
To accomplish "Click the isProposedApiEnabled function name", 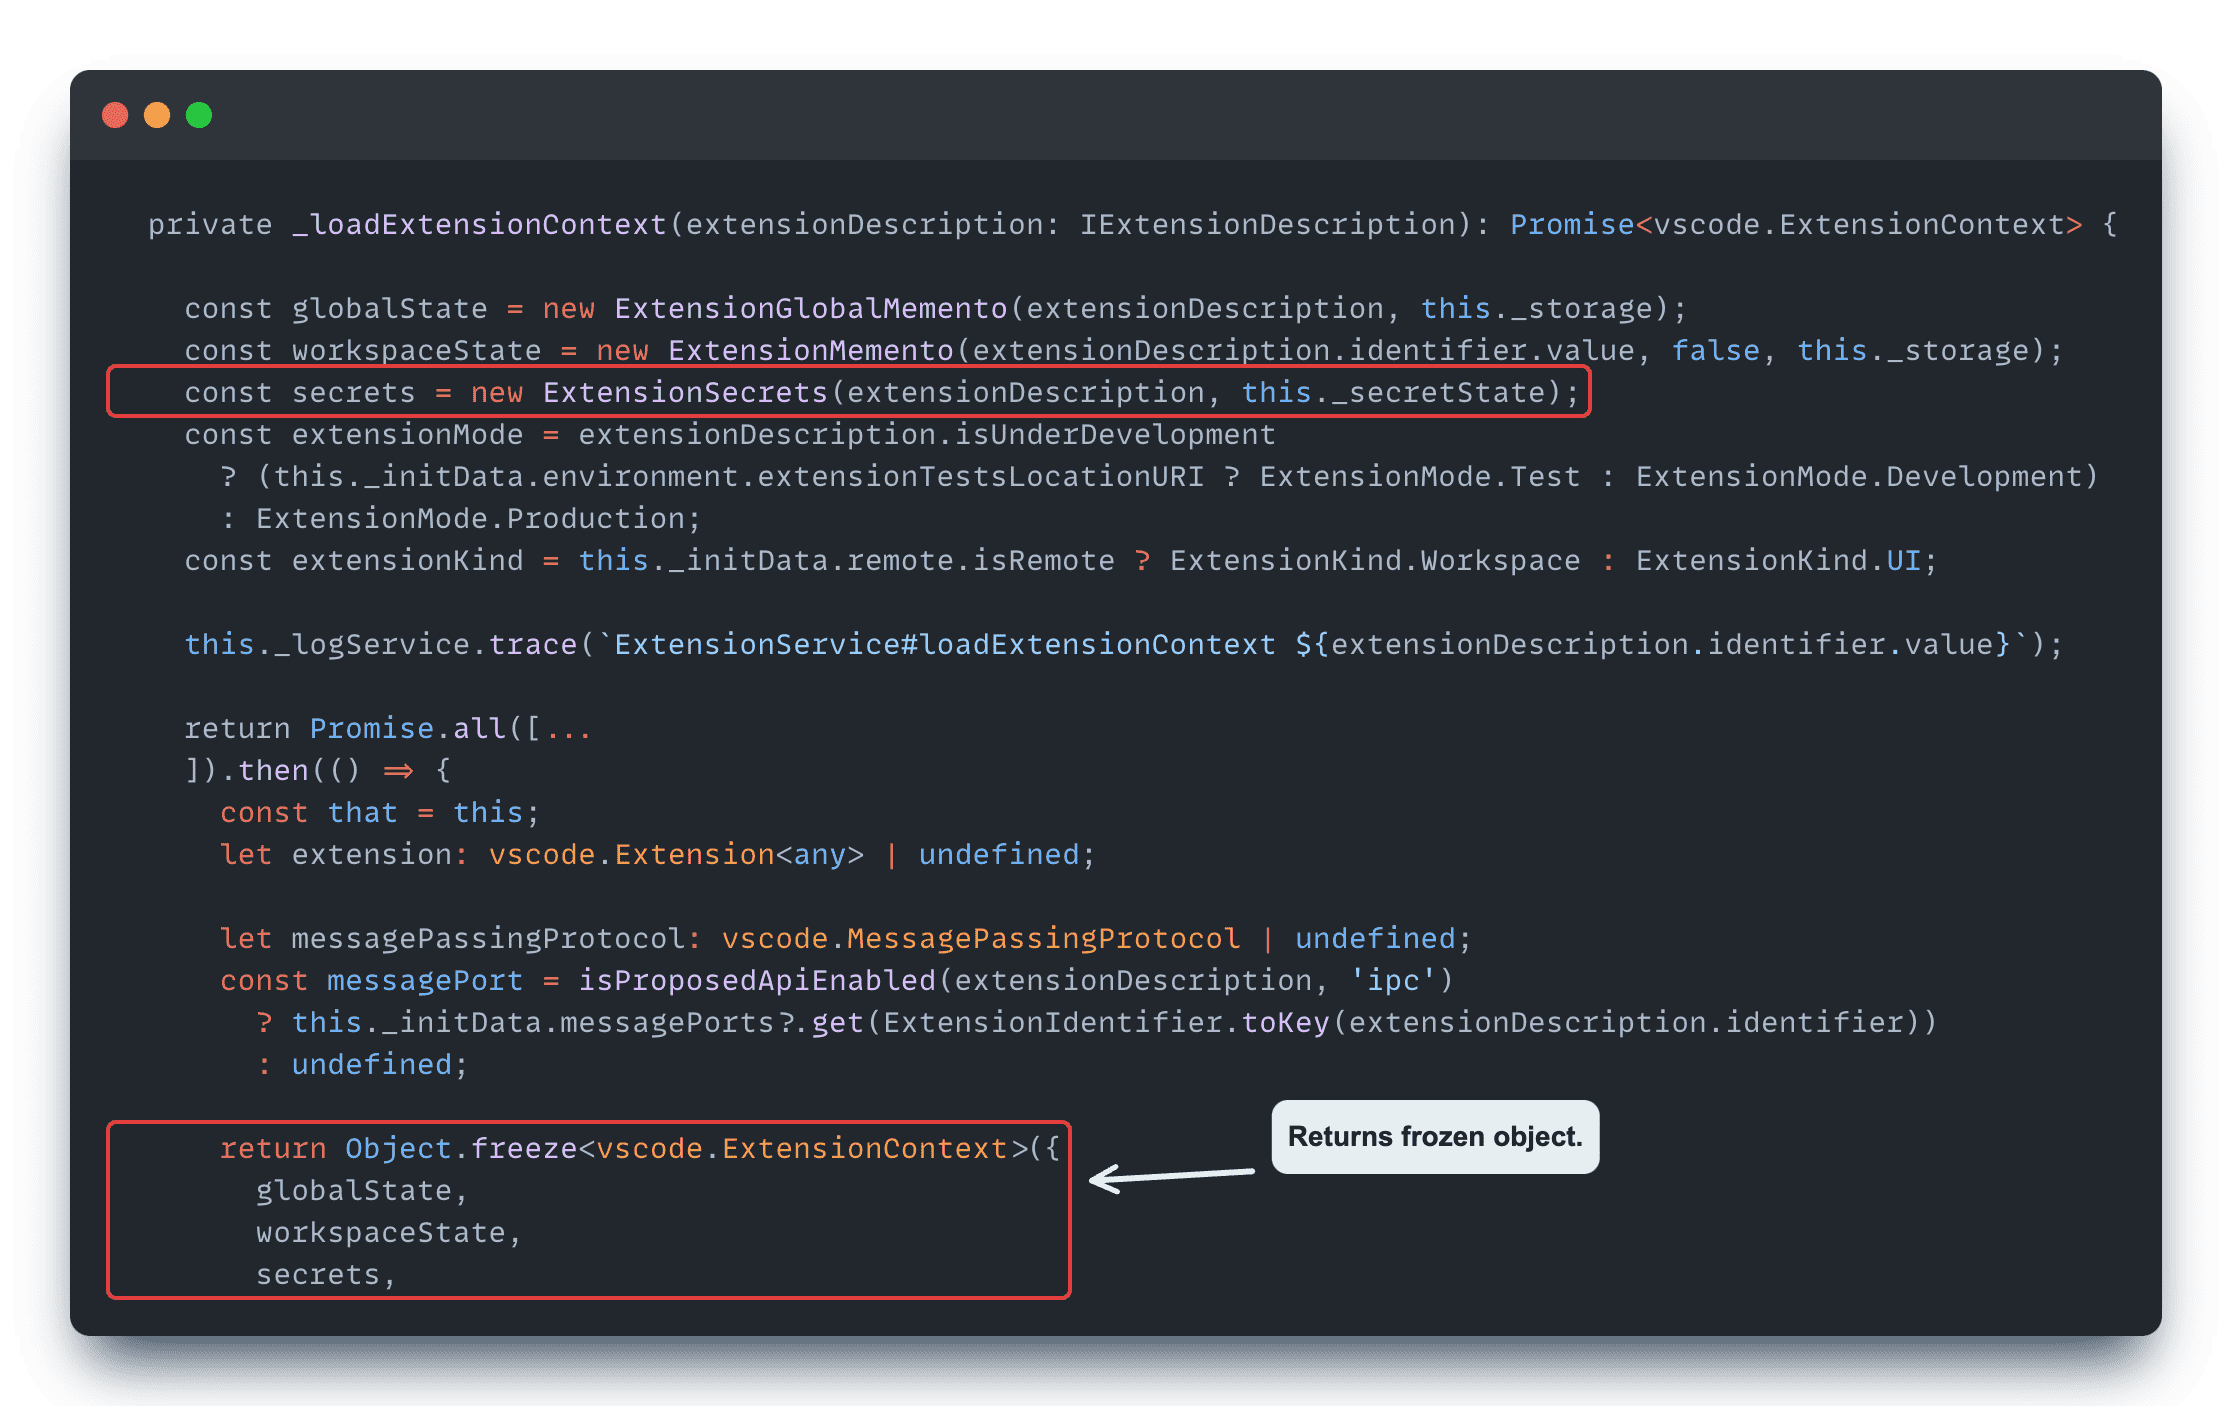I will point(757,981).
